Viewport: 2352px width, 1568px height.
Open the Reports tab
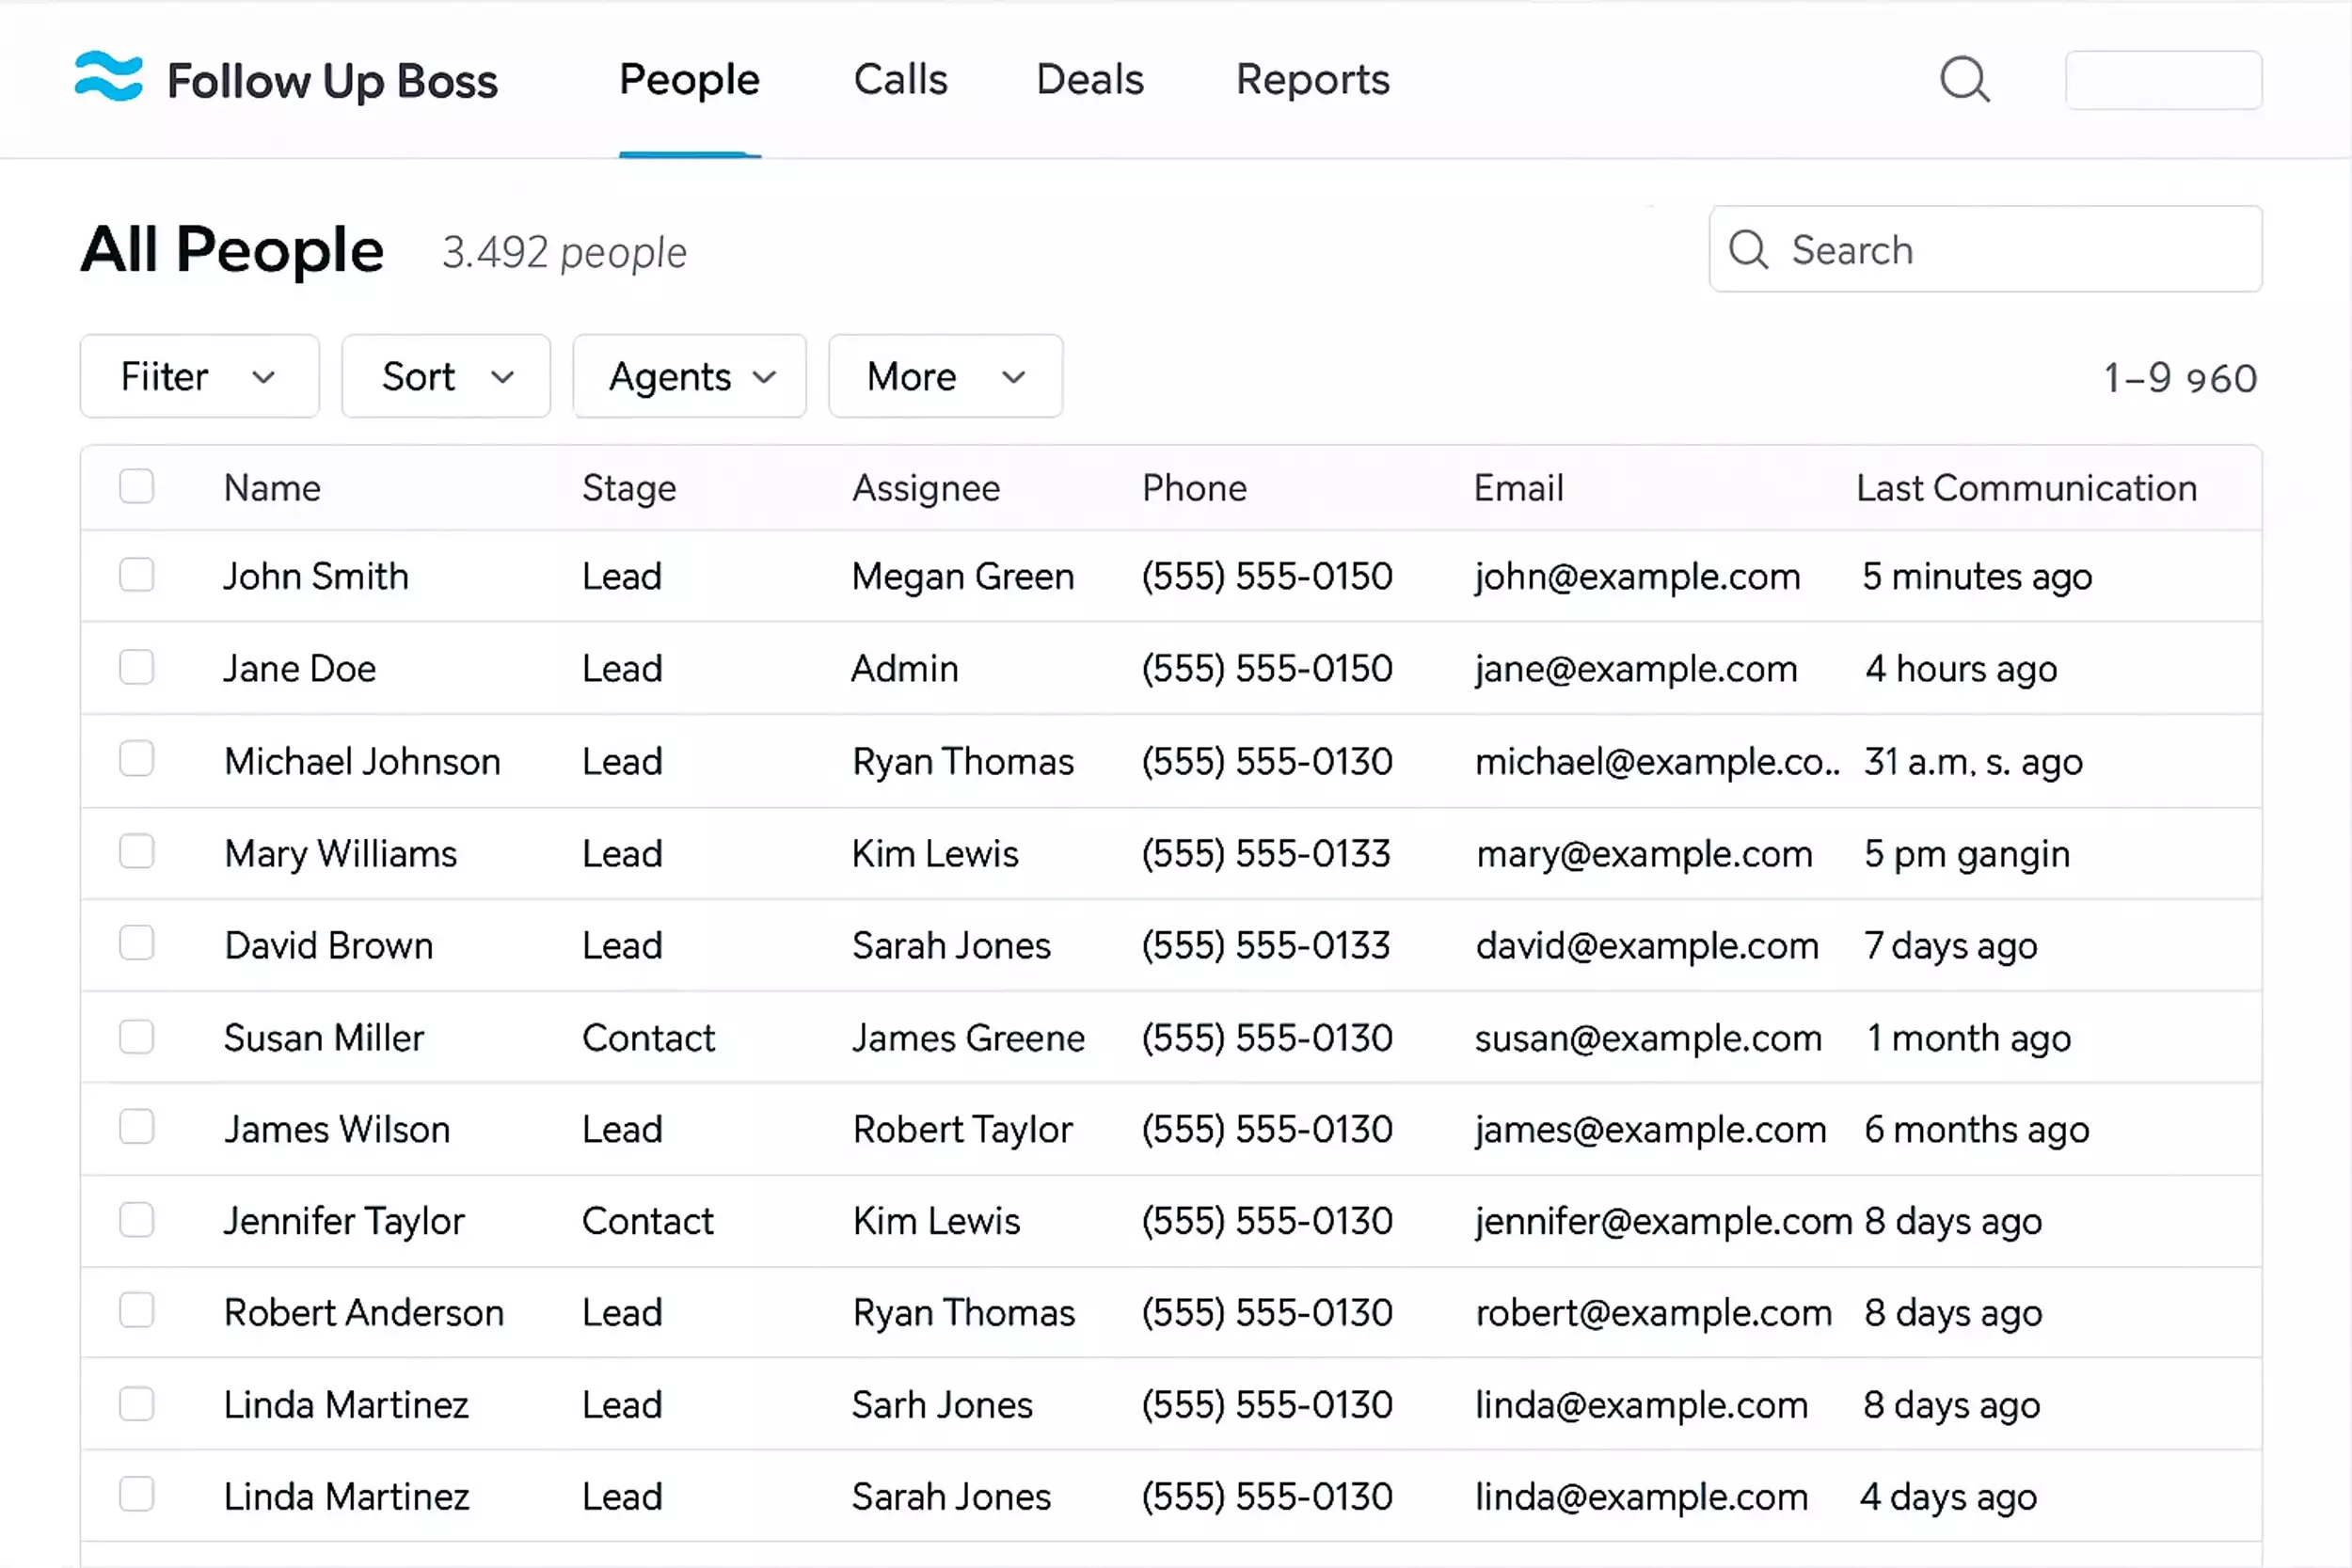(1312, 80)
